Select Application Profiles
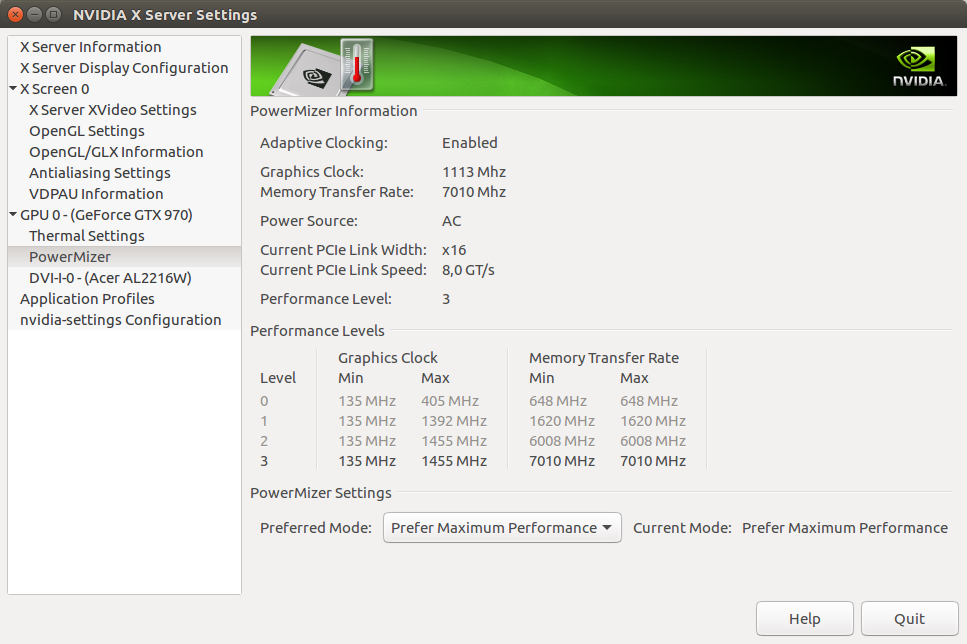This screenshot has width=967, height=644. point(87,298)
